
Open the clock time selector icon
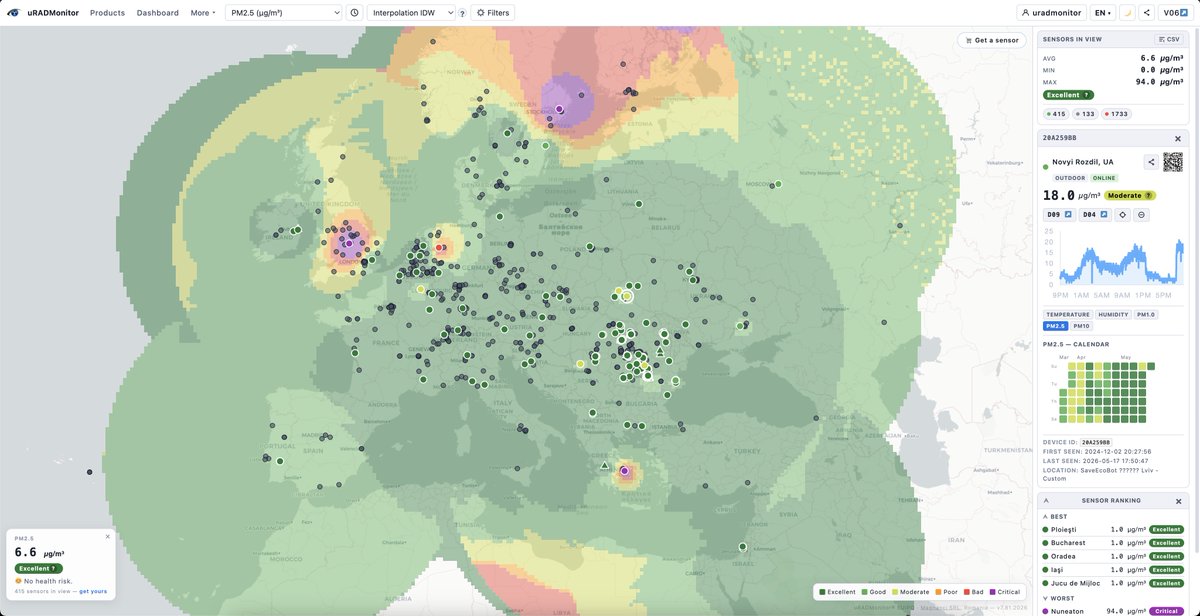354,13
